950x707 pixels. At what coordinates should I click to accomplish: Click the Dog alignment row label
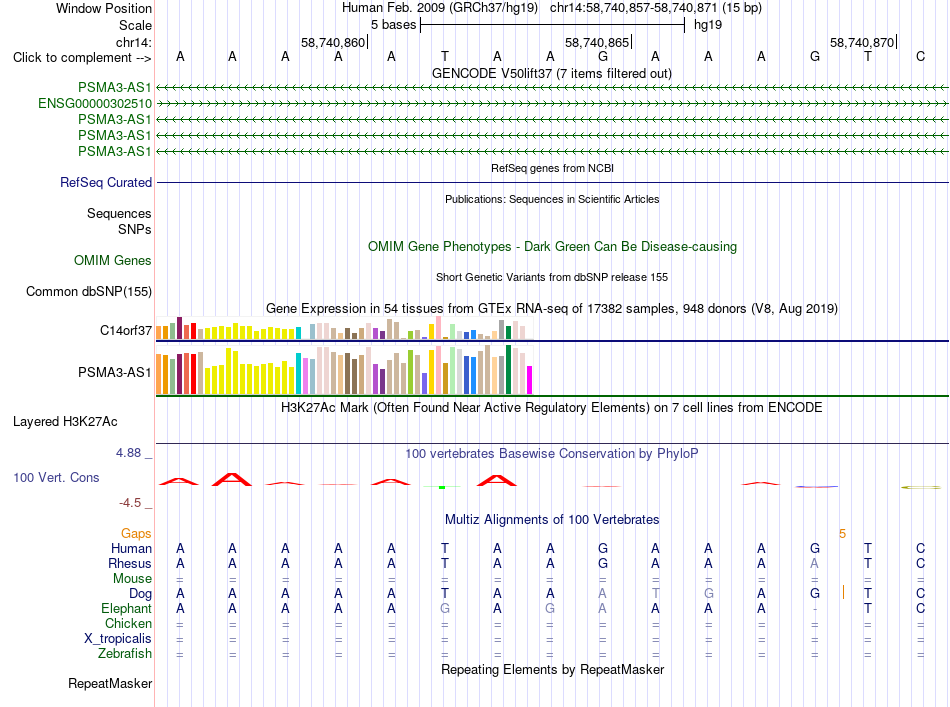coord(141,594)
